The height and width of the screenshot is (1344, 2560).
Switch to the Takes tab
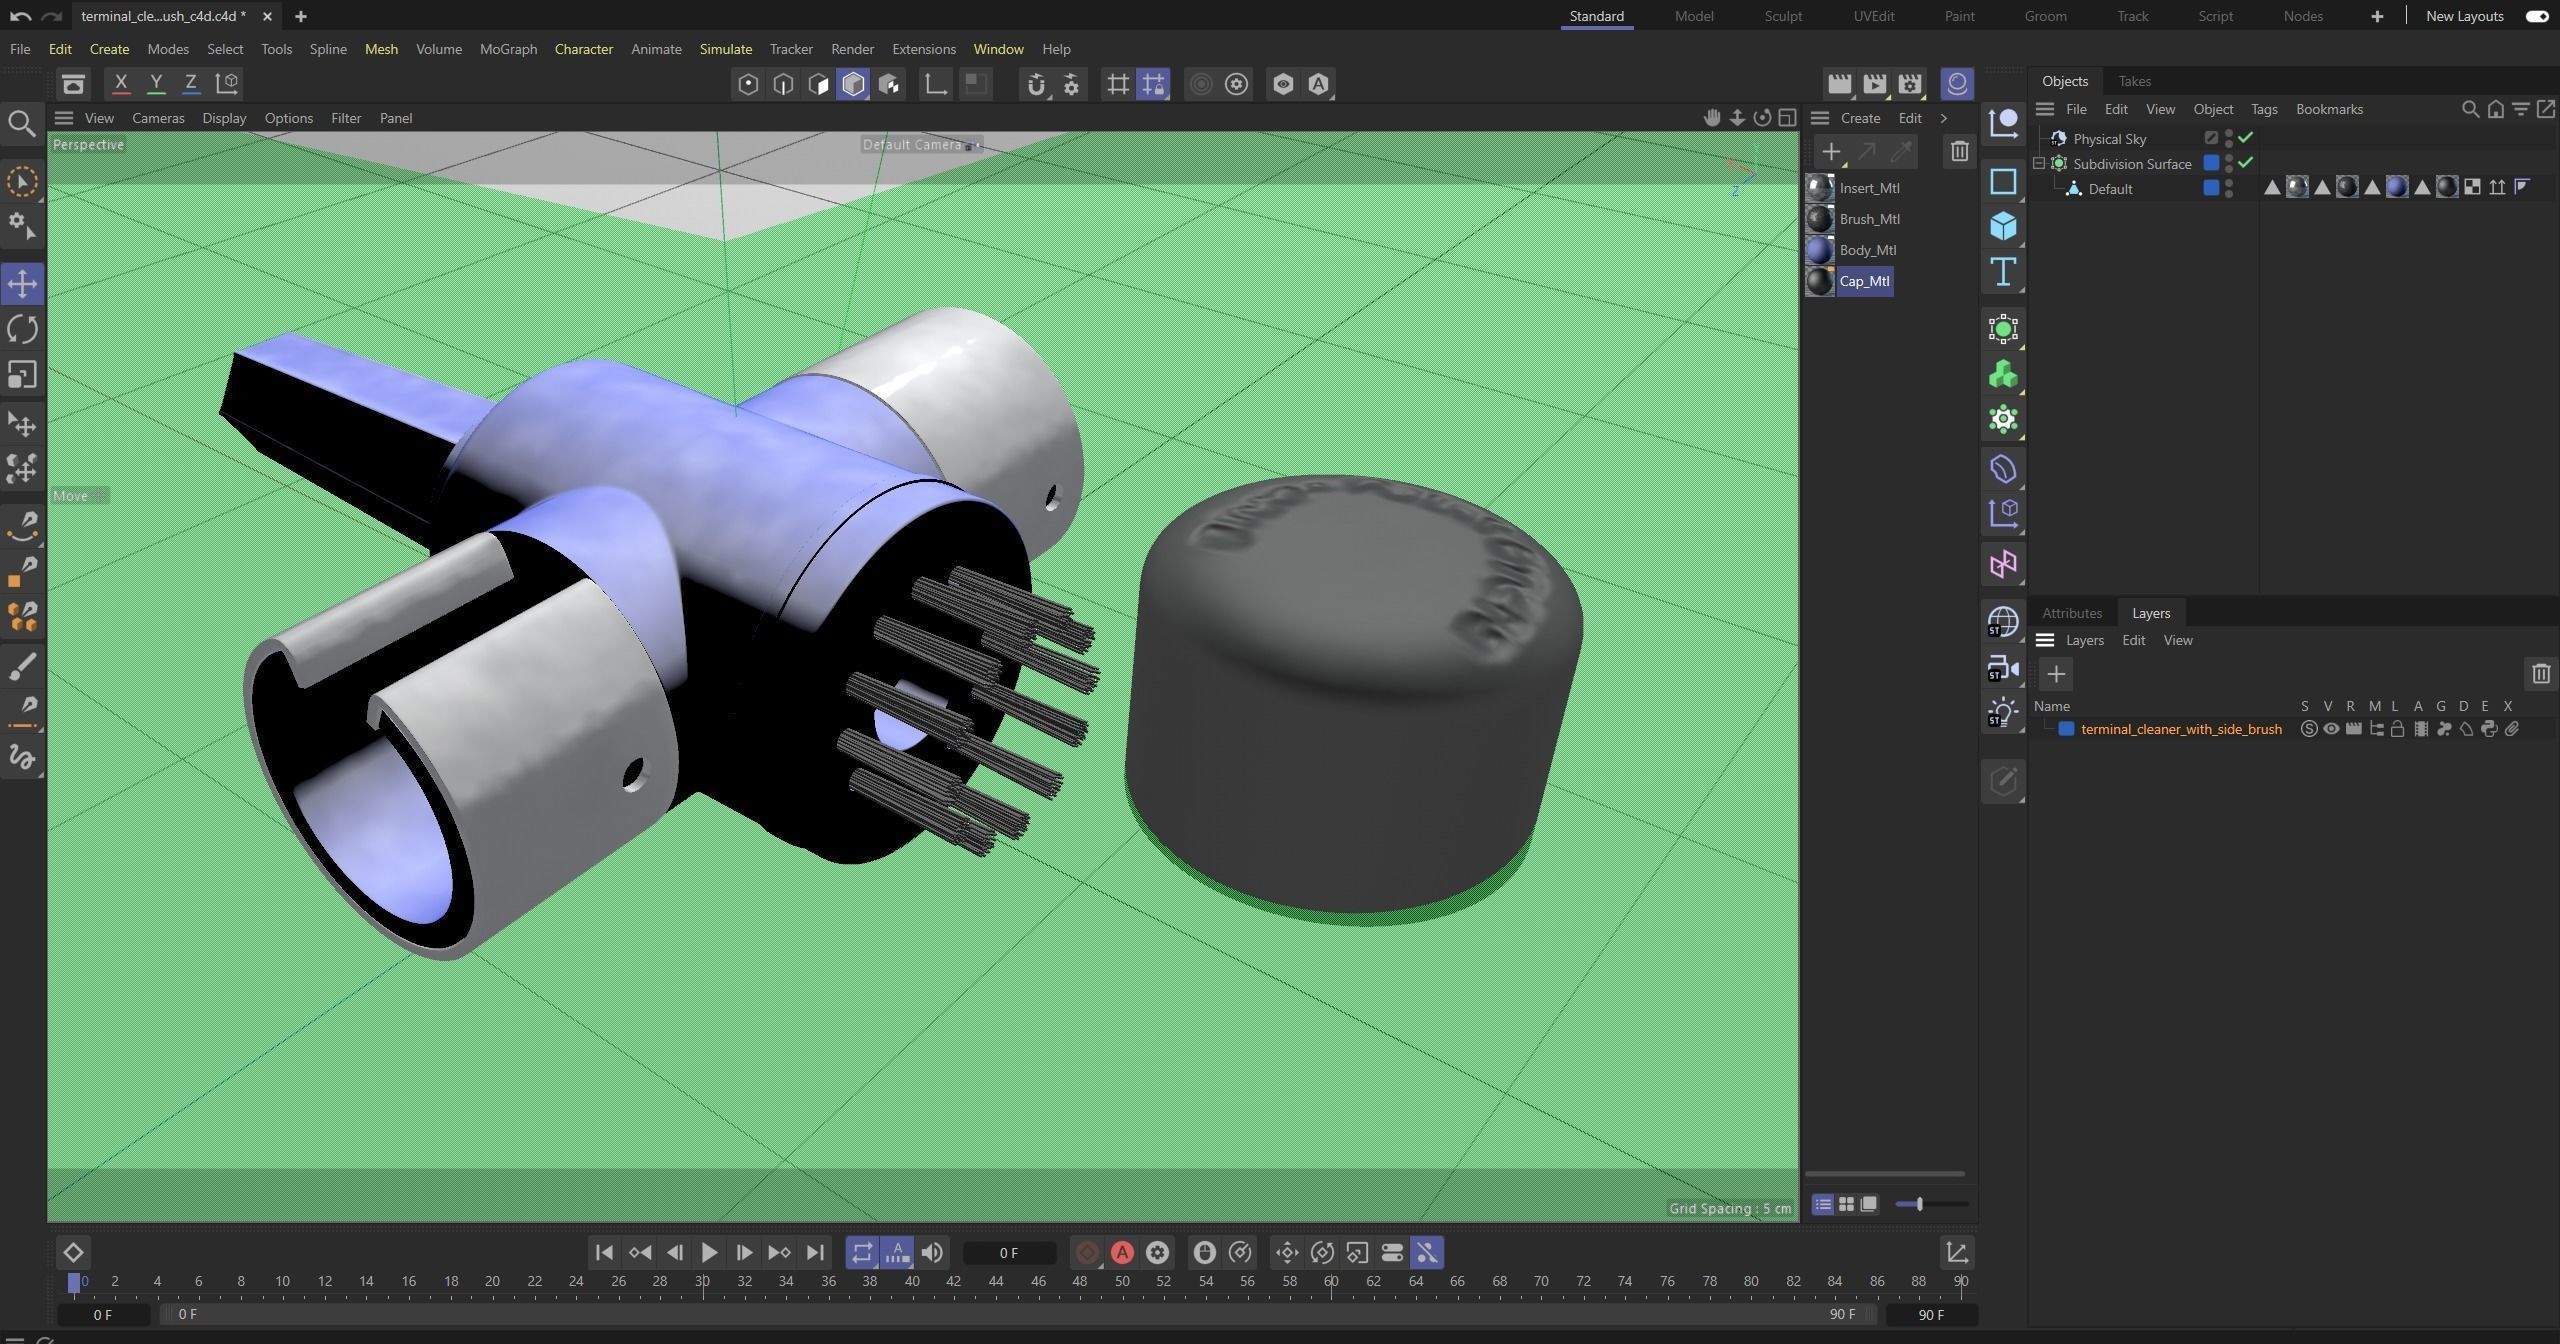click(2134, 81)
